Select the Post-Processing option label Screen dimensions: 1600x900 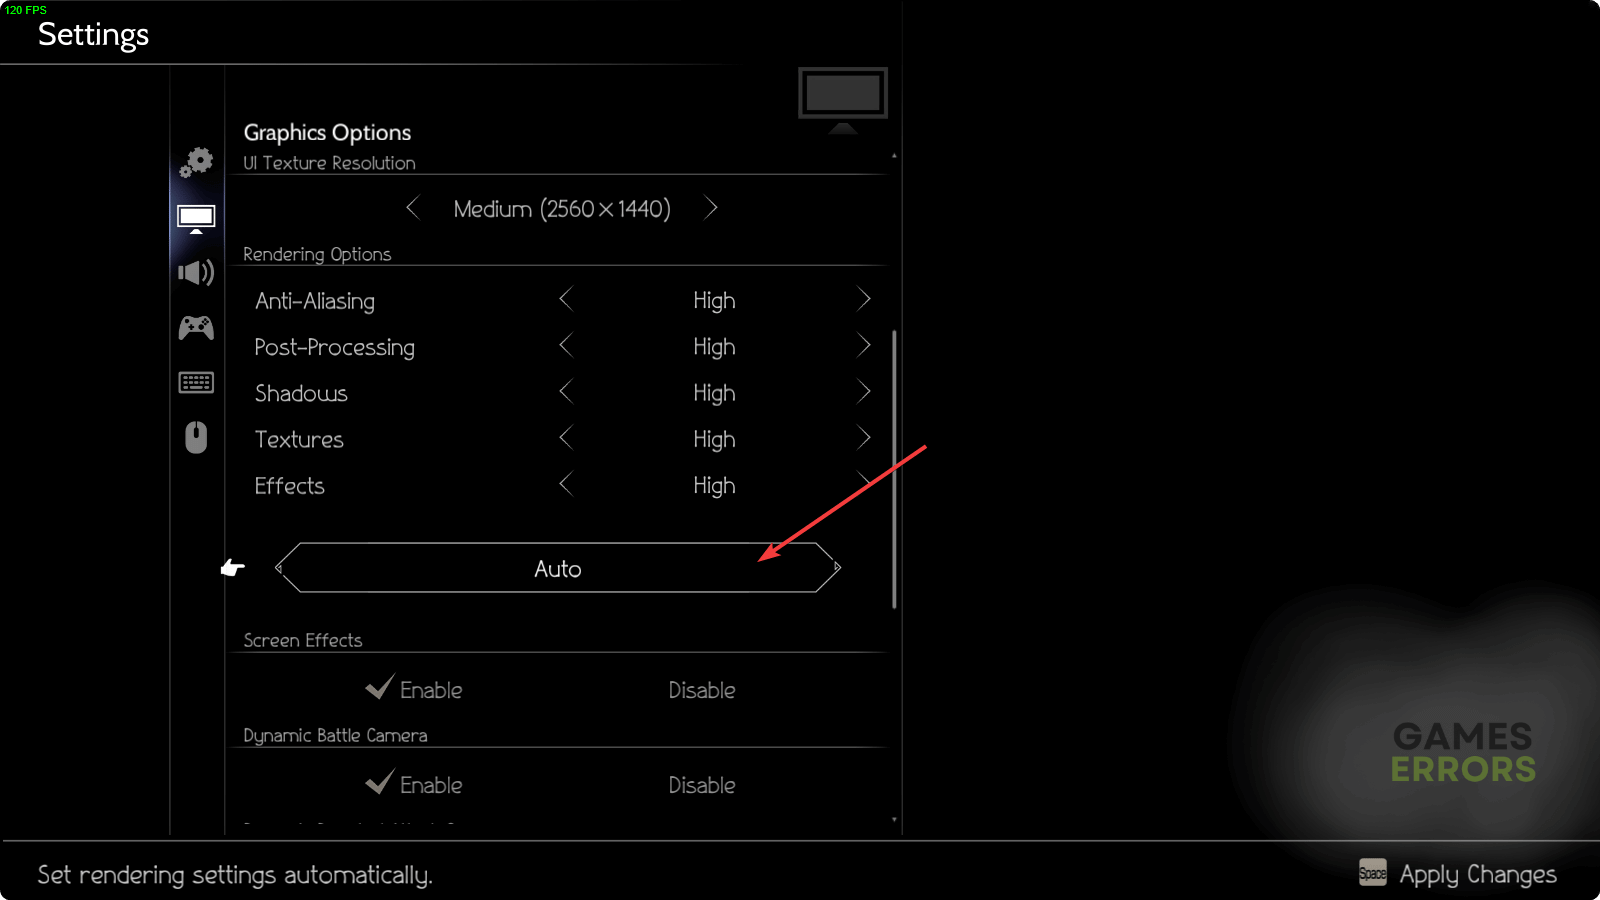coord(334,347)
